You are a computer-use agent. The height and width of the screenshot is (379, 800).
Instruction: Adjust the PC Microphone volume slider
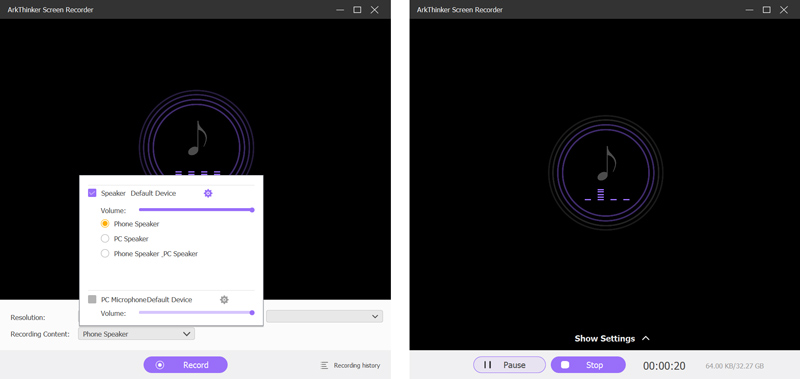(196, 312)
